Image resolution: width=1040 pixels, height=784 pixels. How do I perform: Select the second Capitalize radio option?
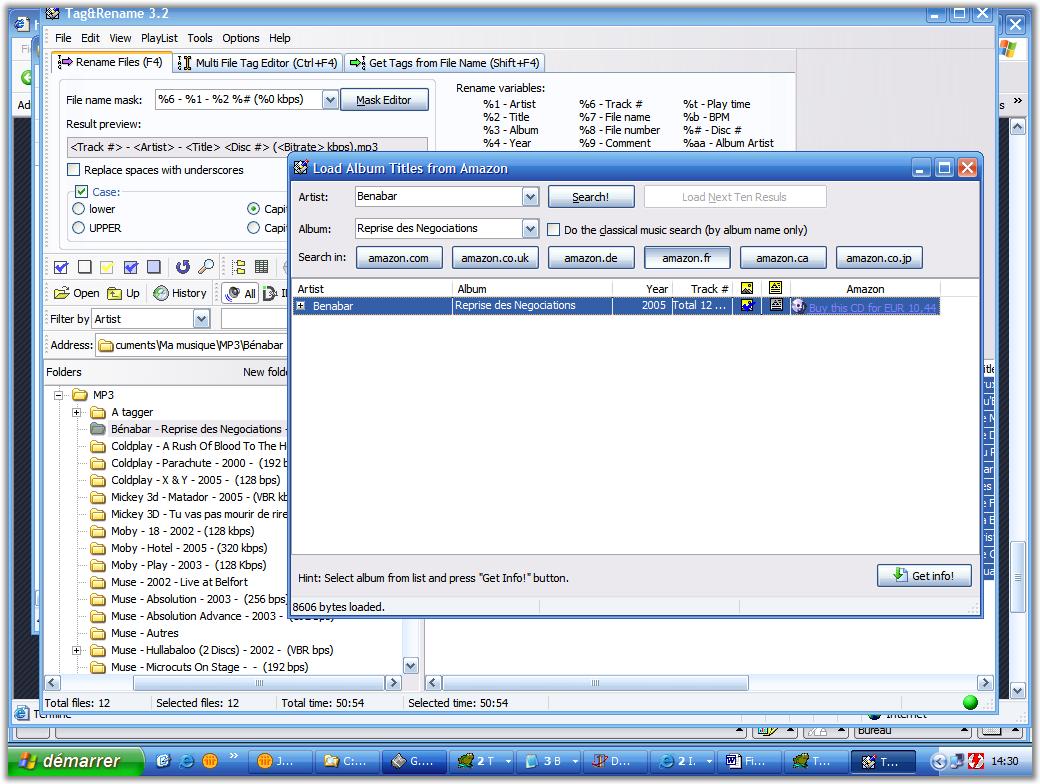coord(253,228)
